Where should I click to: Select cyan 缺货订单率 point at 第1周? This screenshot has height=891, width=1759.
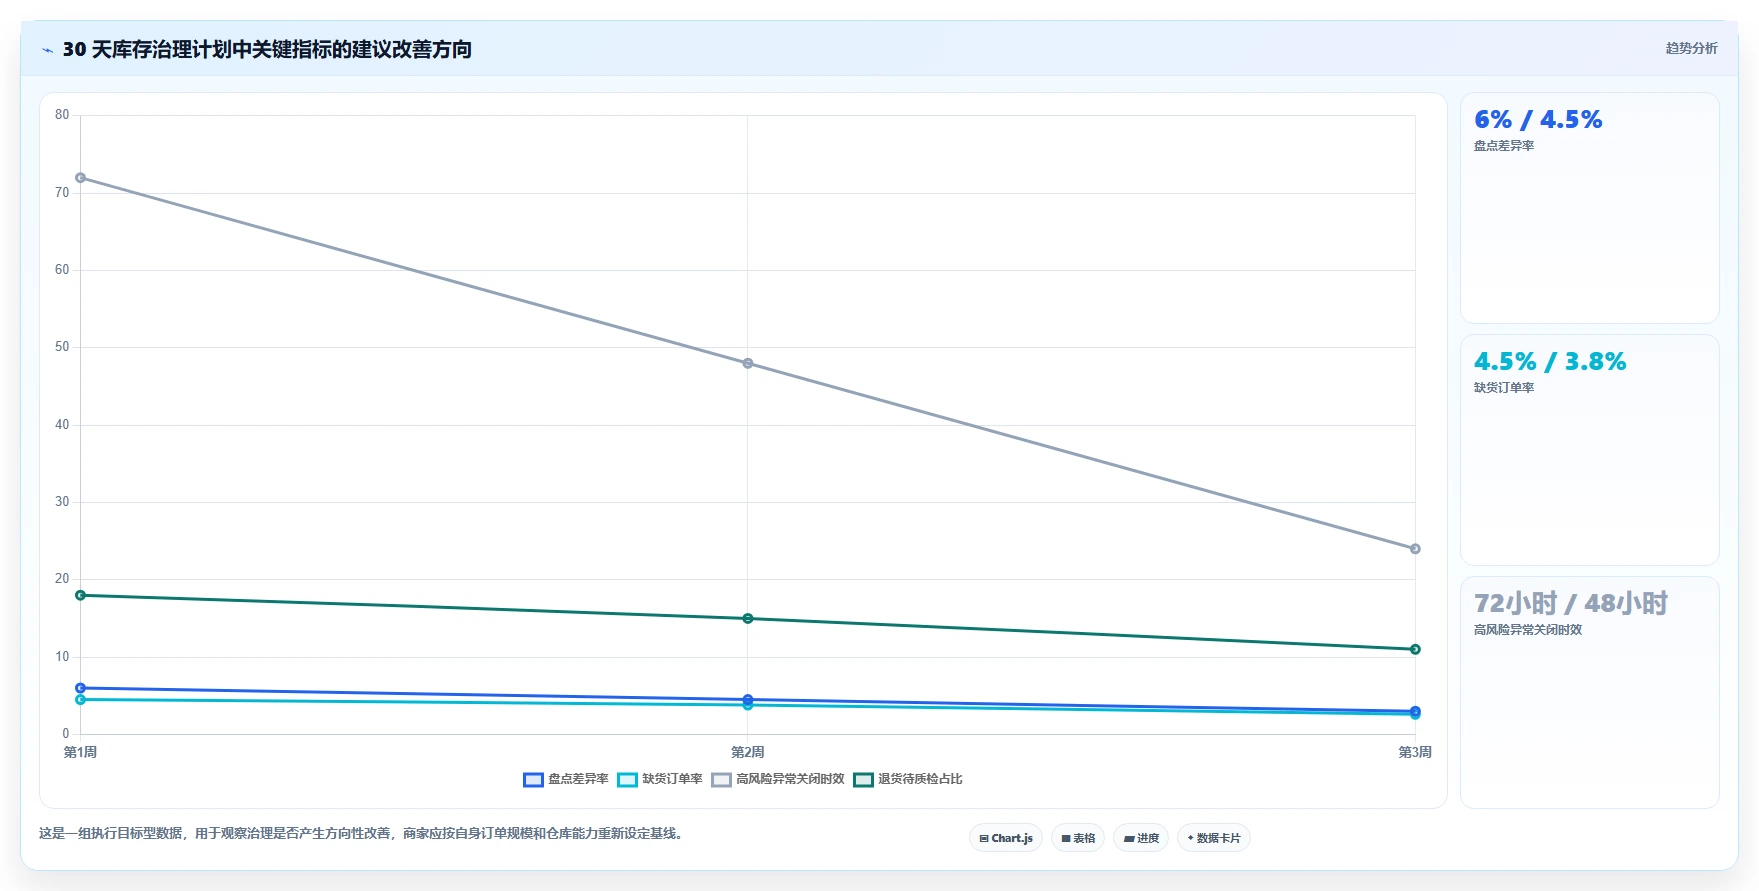tap(81, 700)
